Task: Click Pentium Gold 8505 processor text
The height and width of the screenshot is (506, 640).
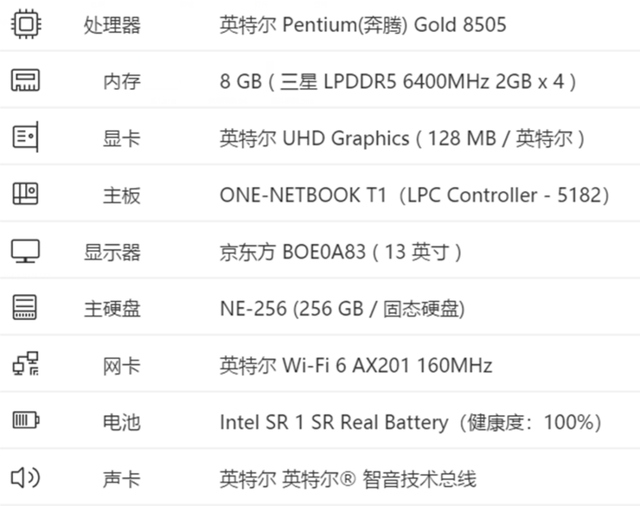Action: click(x=363, y=24)
